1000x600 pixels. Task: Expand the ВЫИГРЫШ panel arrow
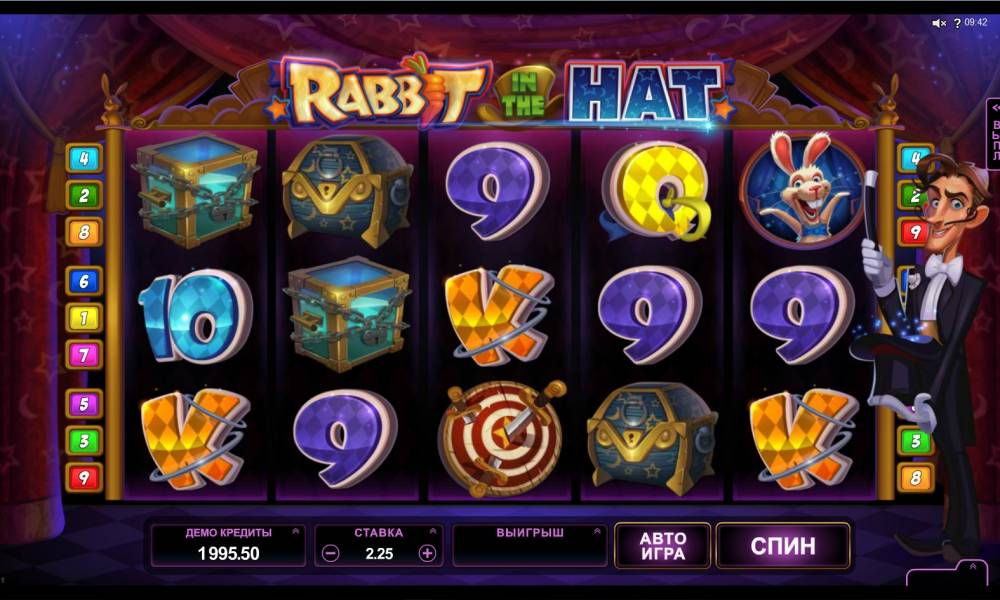click(x=597, y=531)
